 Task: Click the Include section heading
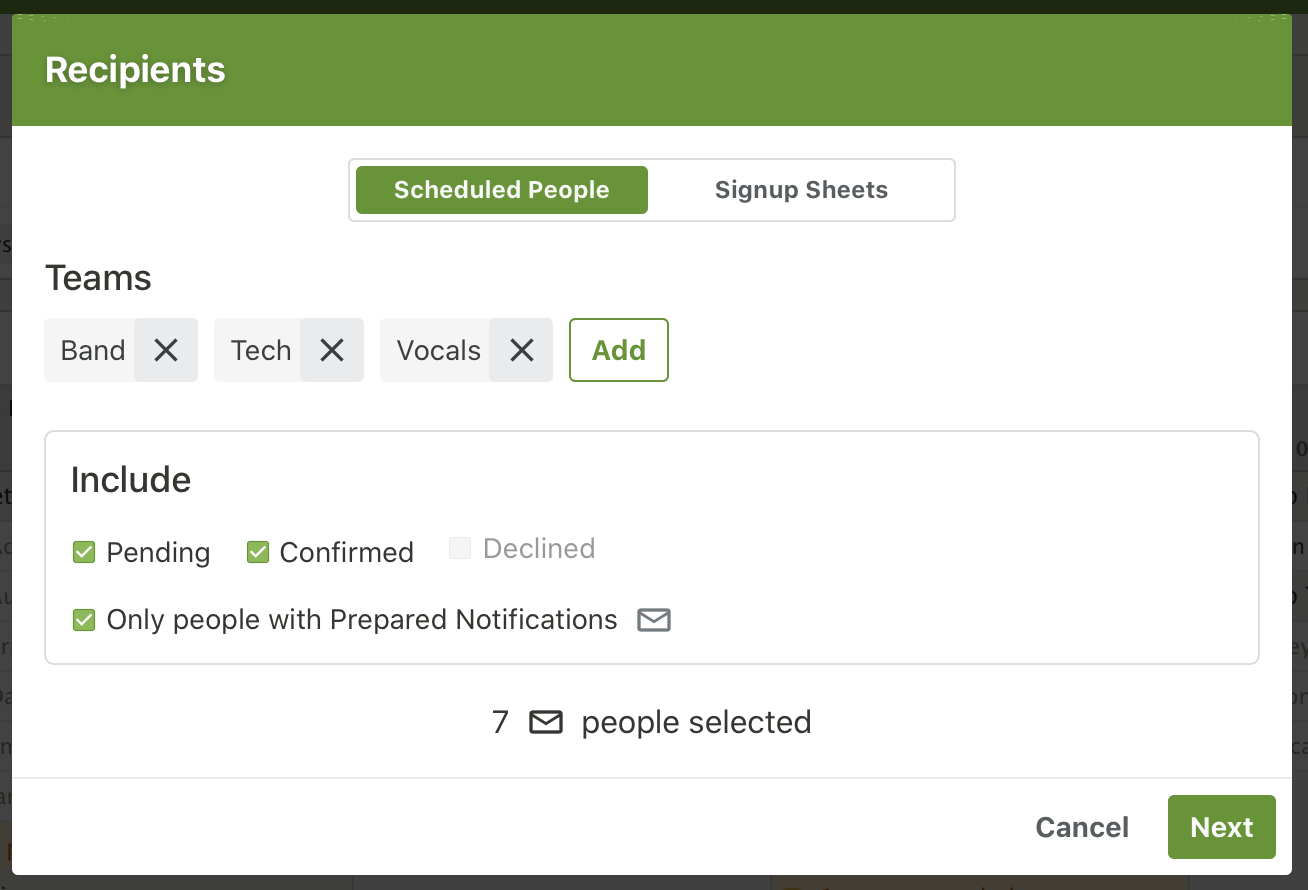point(131,480)
